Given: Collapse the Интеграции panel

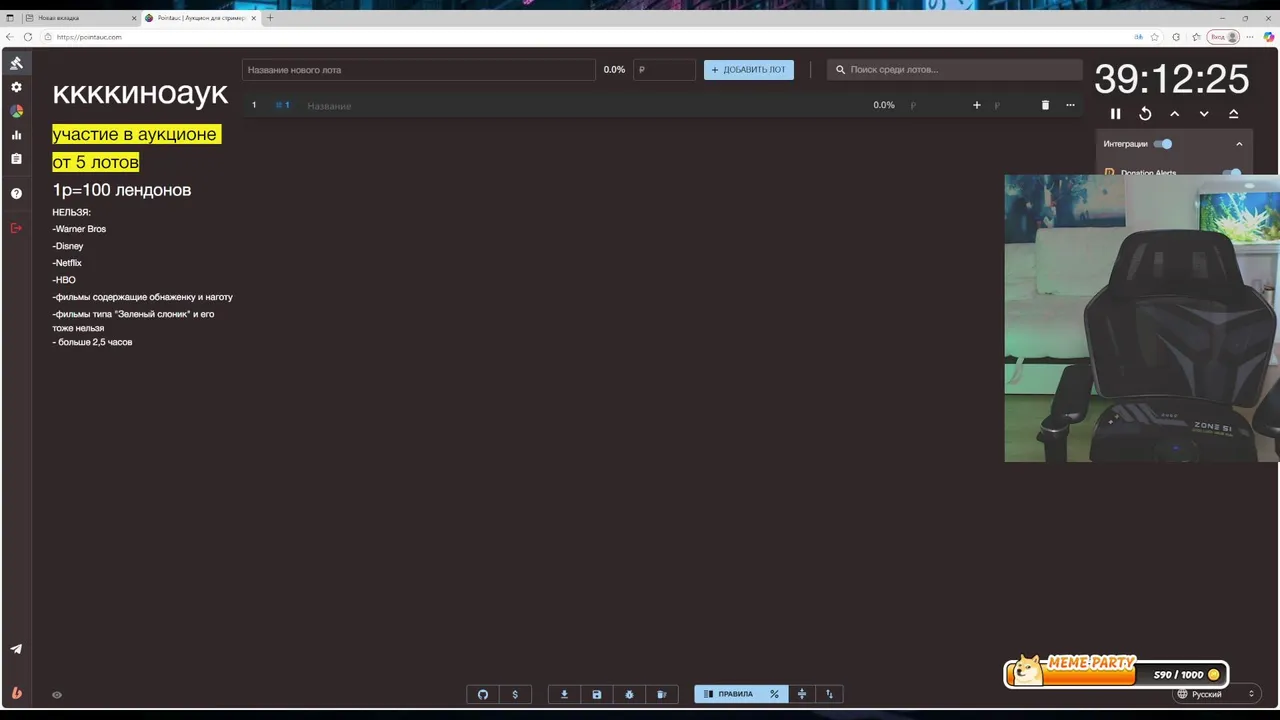Looking at the screenshot, I should pos(1239,144).
